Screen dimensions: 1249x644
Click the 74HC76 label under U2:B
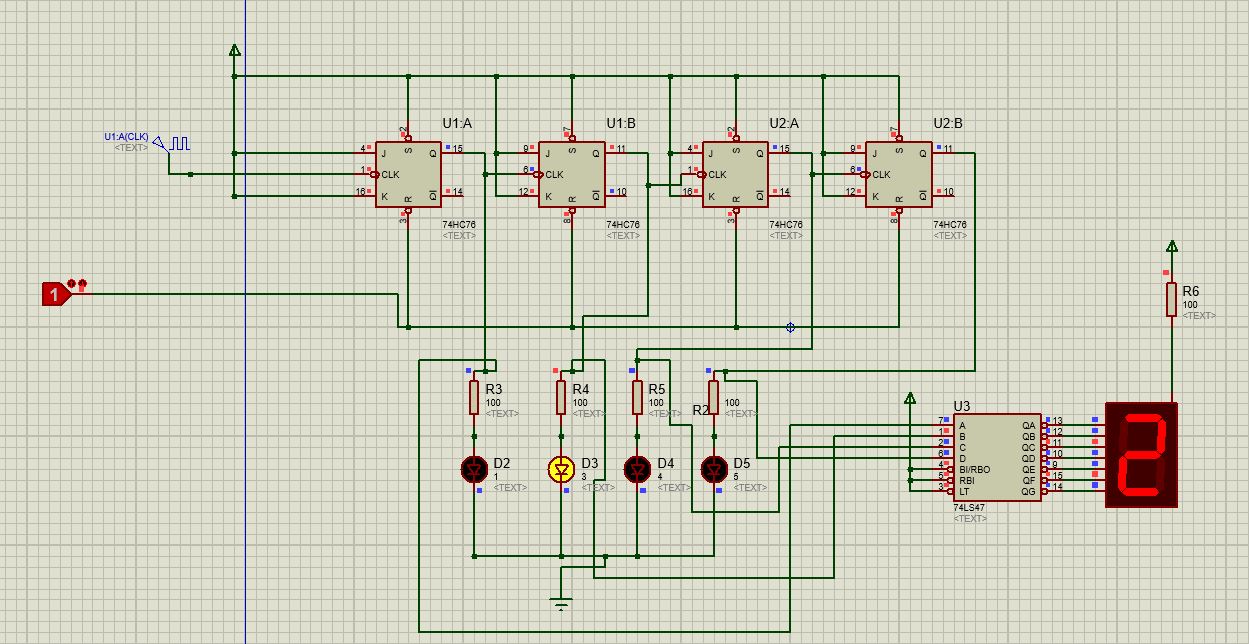950,225
